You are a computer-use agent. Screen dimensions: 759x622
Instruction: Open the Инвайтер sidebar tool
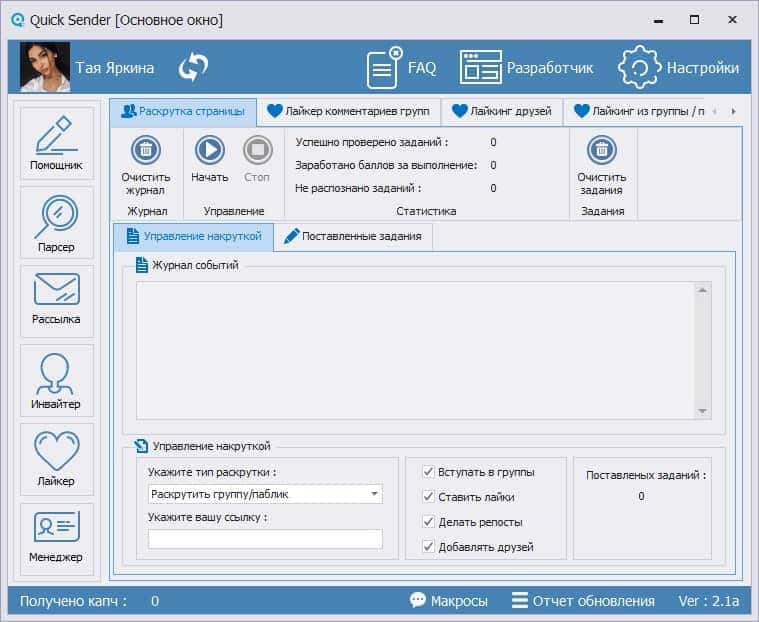coord(57,380)
